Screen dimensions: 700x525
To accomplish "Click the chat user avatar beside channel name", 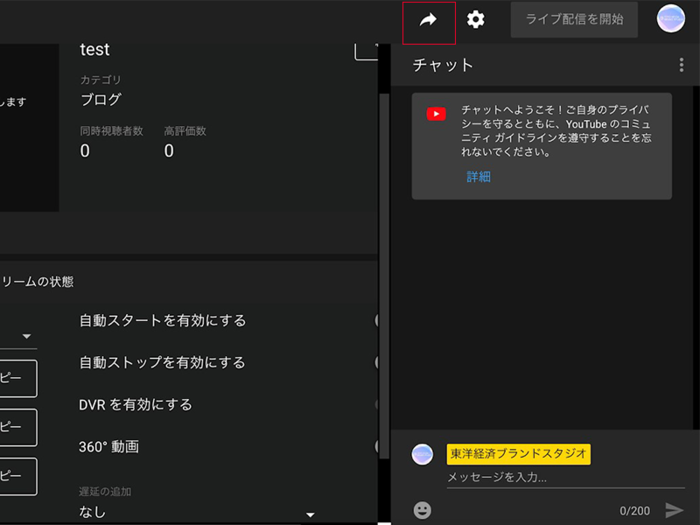I will pos(423,454).
